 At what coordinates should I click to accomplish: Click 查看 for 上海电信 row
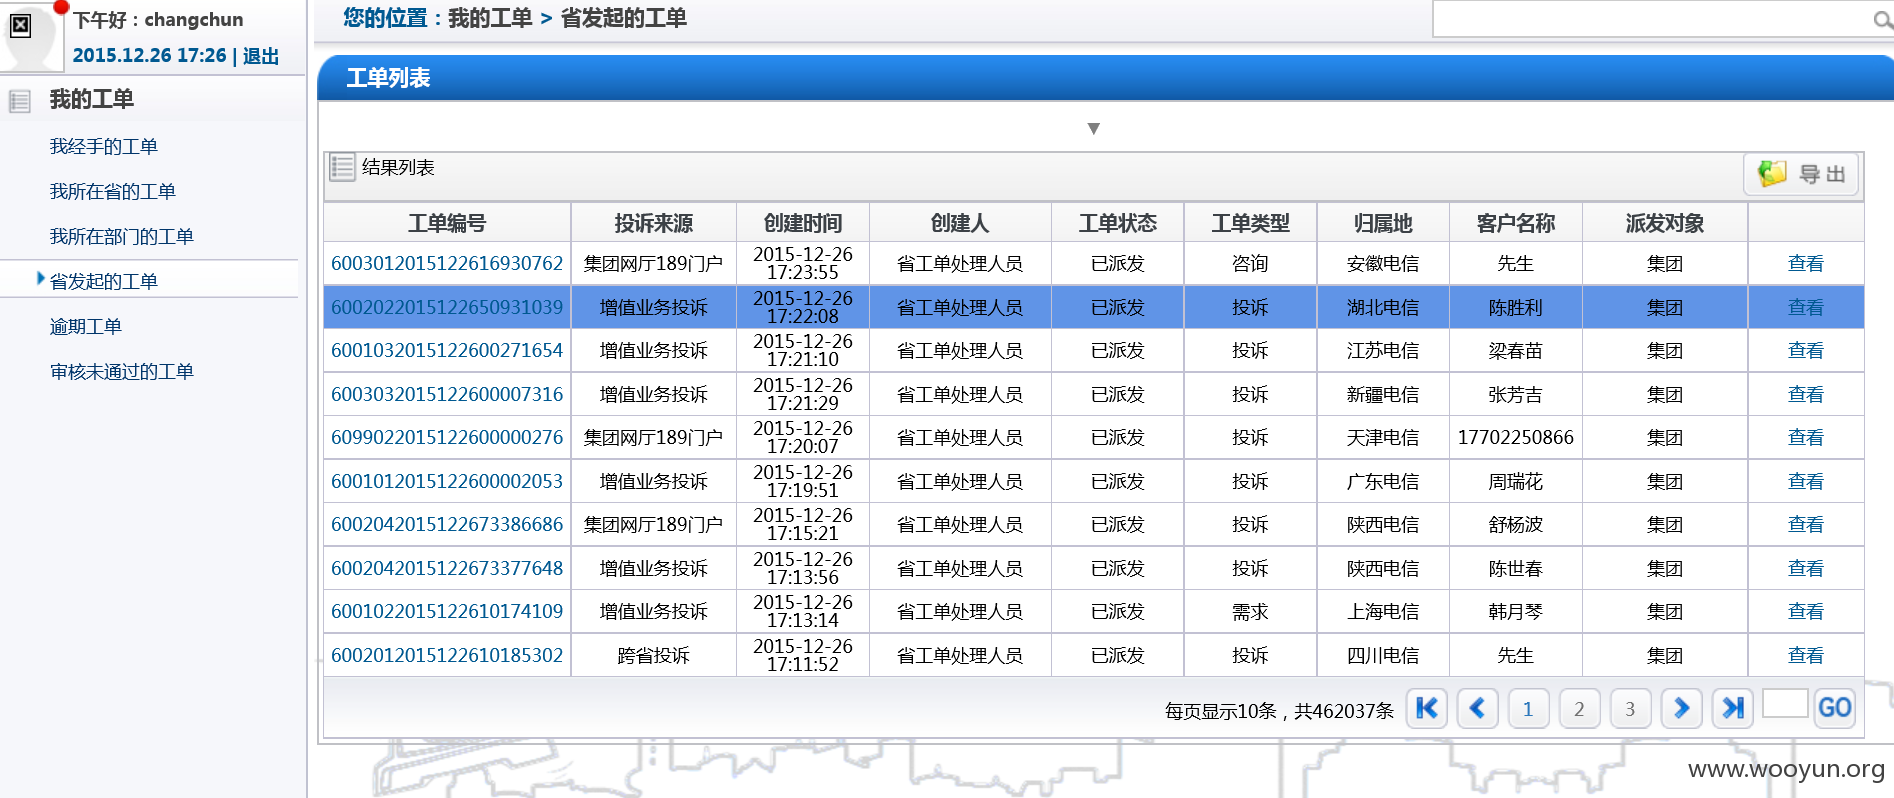(1805, 611)
